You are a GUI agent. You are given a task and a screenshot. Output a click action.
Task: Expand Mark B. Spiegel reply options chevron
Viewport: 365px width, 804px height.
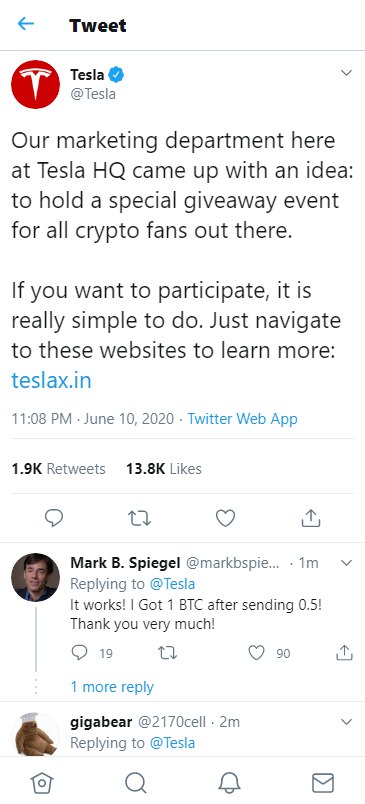tap(347, 563)
